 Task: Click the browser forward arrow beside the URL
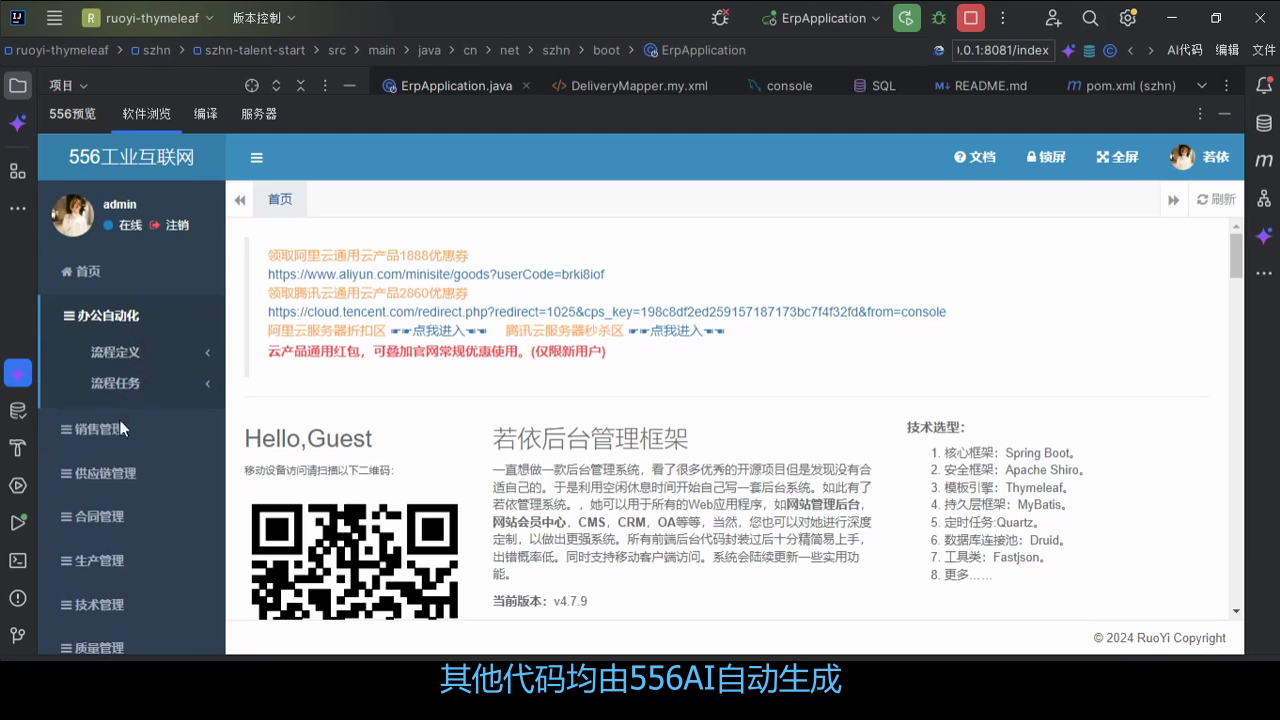pos(1150,50)
